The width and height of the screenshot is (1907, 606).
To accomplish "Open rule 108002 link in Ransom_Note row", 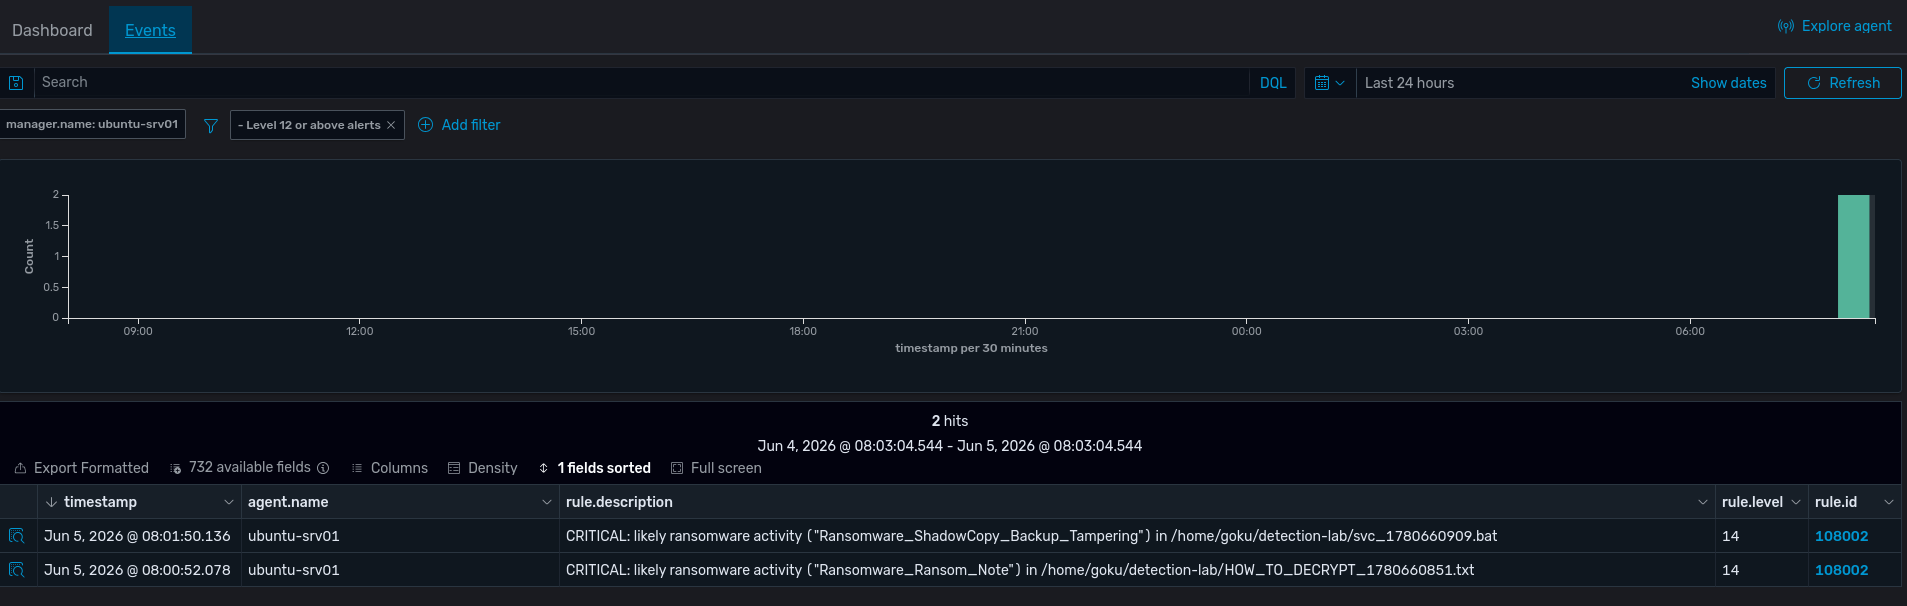I will click(x=1841, y=570).
